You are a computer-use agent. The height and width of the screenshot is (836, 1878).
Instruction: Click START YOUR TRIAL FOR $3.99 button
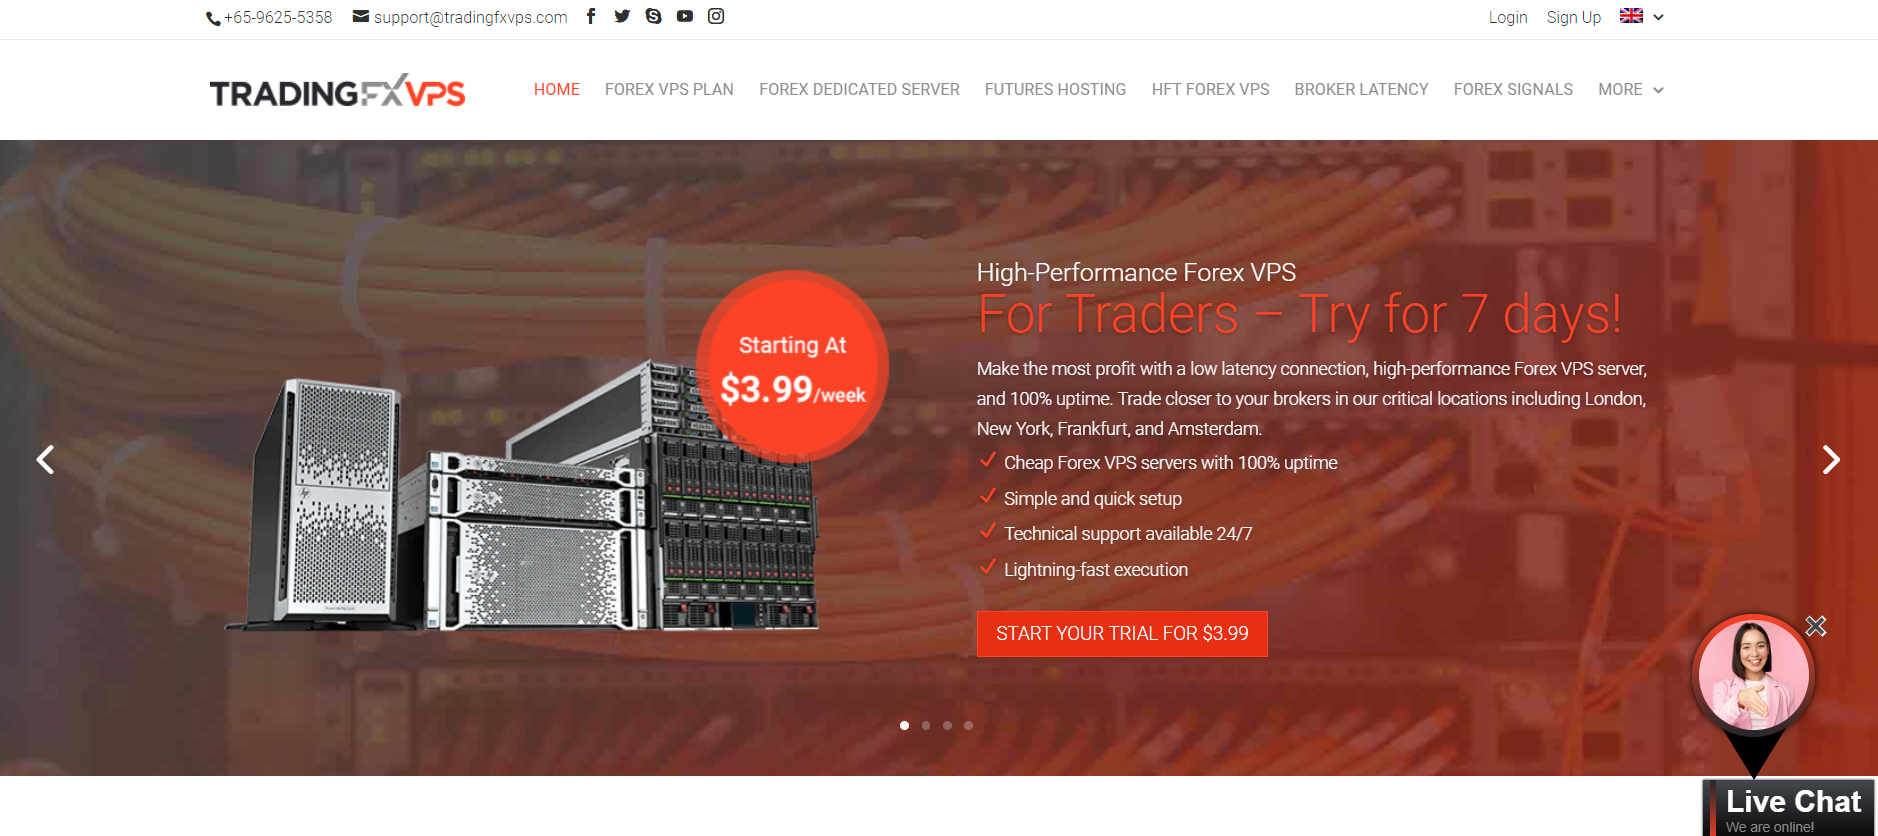(1122, 634)
